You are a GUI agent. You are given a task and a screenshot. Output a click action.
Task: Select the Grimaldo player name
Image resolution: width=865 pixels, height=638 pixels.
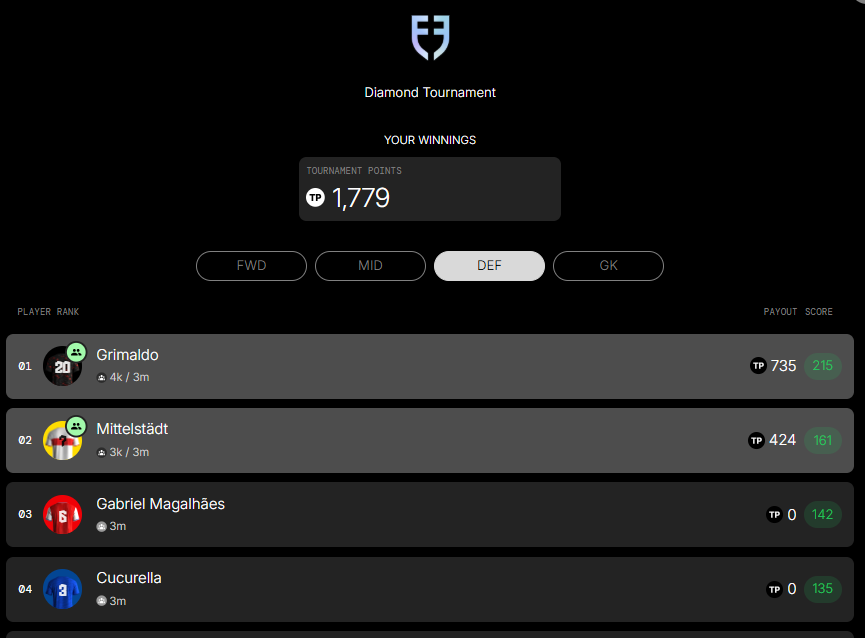tap(127, 355)
